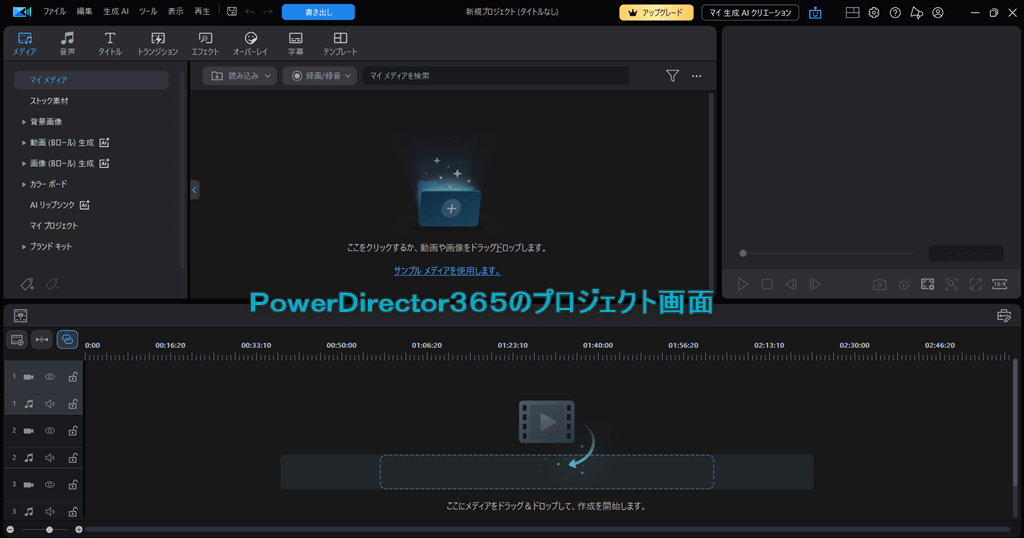Open the エフェクト room

pyautogui.click(x=205, y=43)
